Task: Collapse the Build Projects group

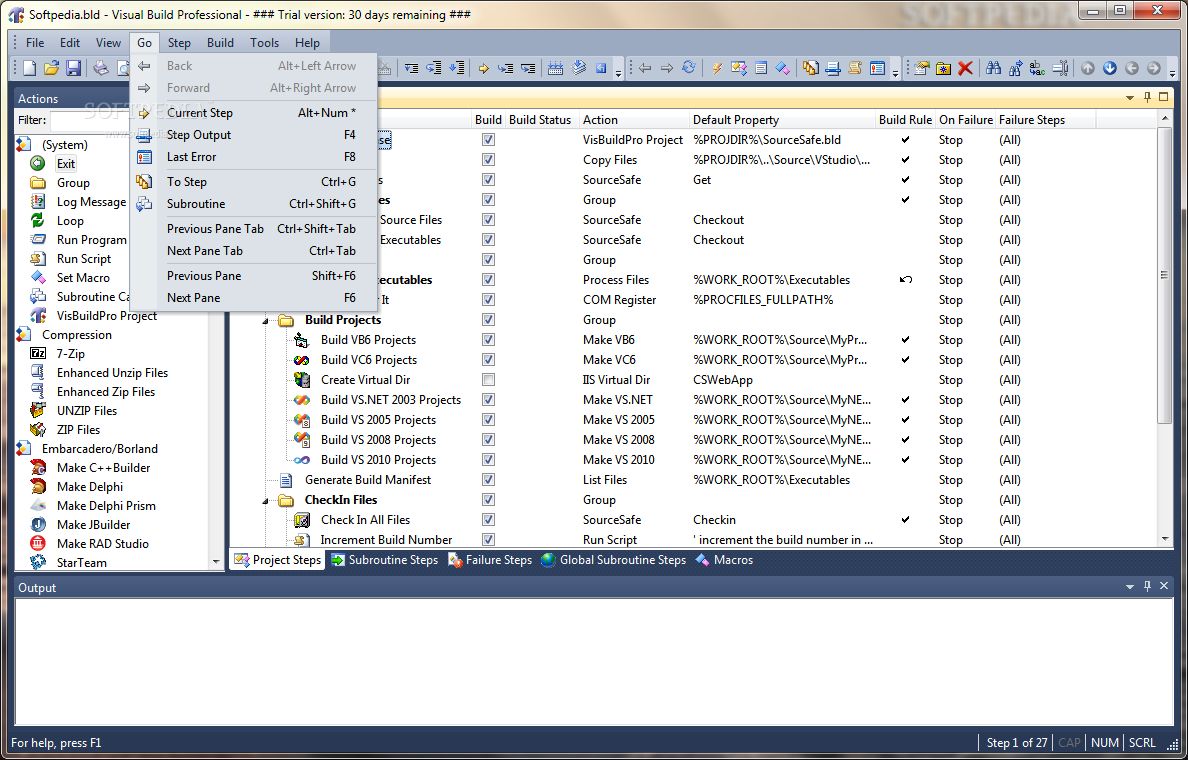Action: [266, 321]
